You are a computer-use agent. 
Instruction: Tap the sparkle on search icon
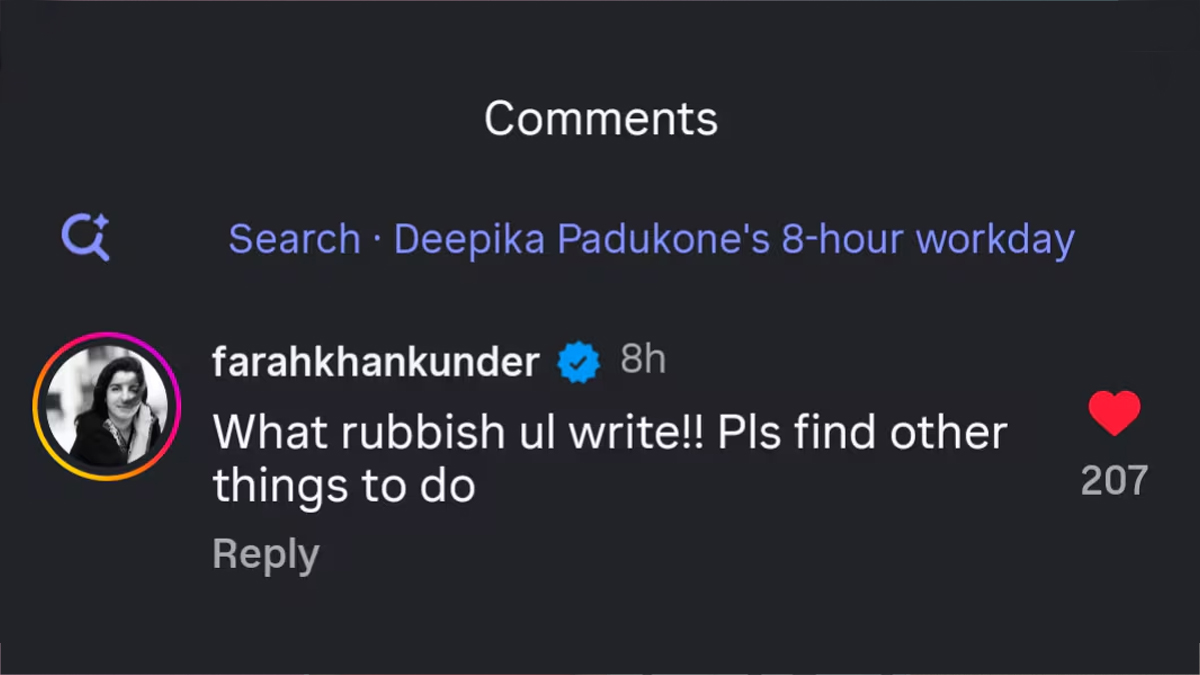click(x=102, y=226)
